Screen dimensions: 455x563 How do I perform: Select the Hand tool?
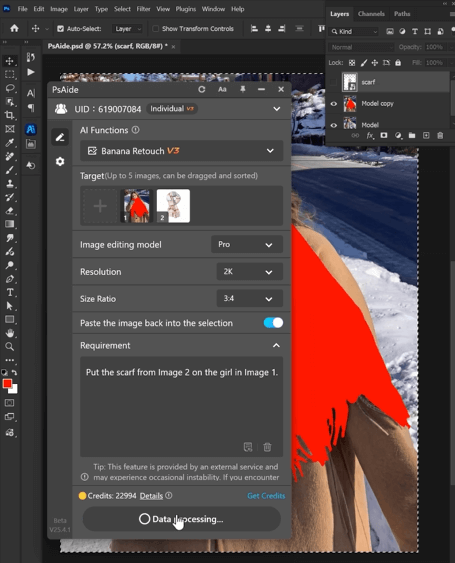tap(10, 333)
